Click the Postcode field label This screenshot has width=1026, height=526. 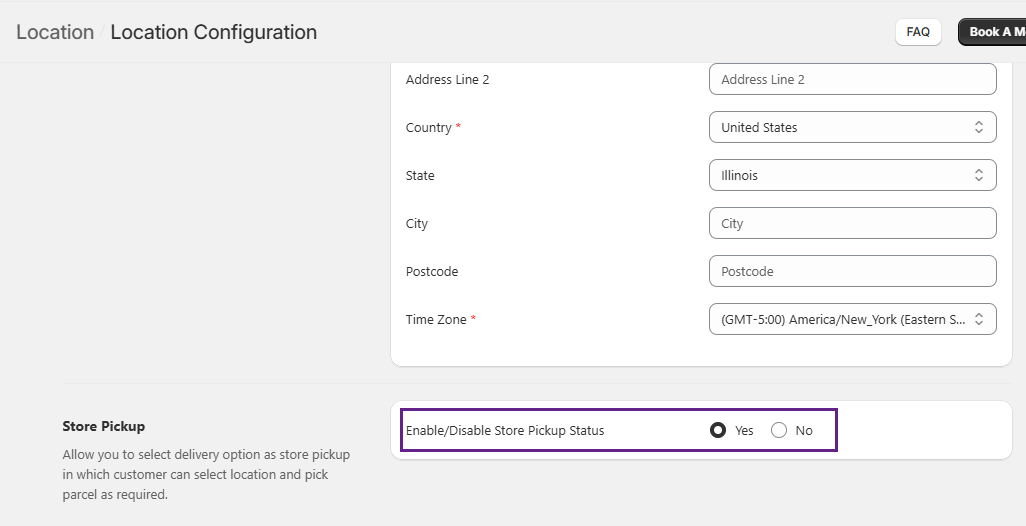432,272
